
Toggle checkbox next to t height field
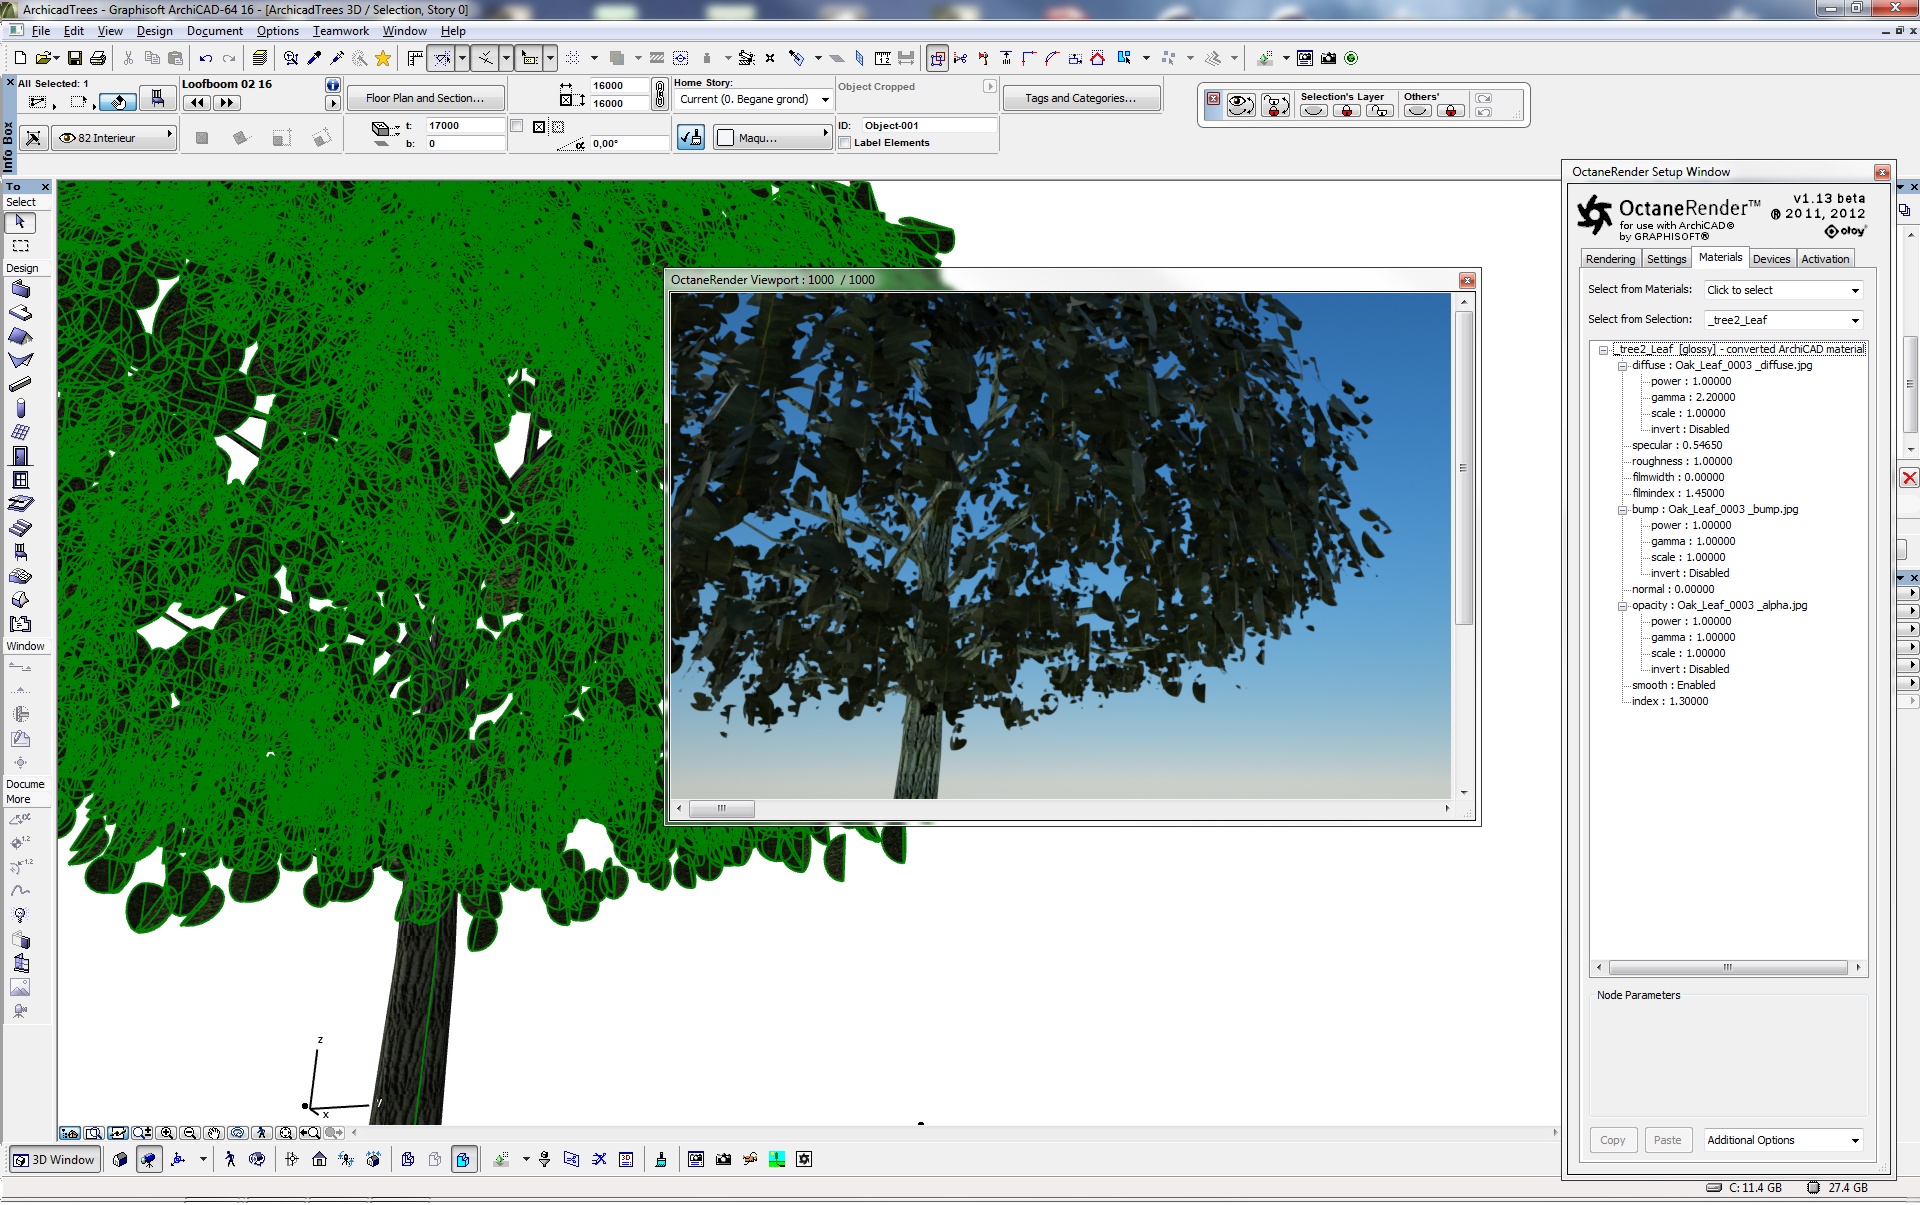[x=517, y=126]
